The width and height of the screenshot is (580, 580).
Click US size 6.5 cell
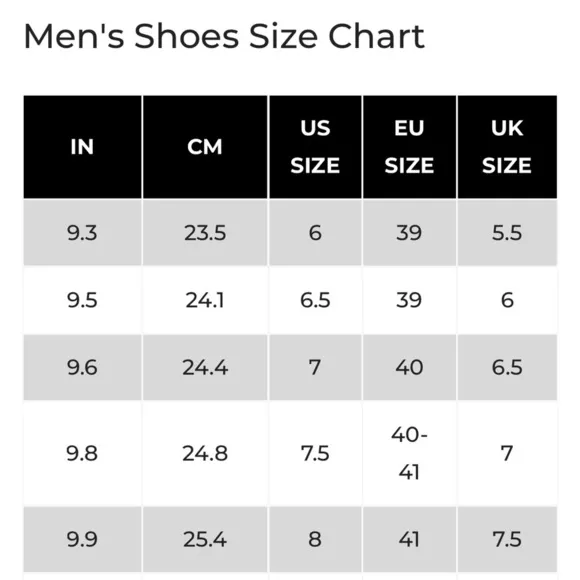click(x=315, y=300)
